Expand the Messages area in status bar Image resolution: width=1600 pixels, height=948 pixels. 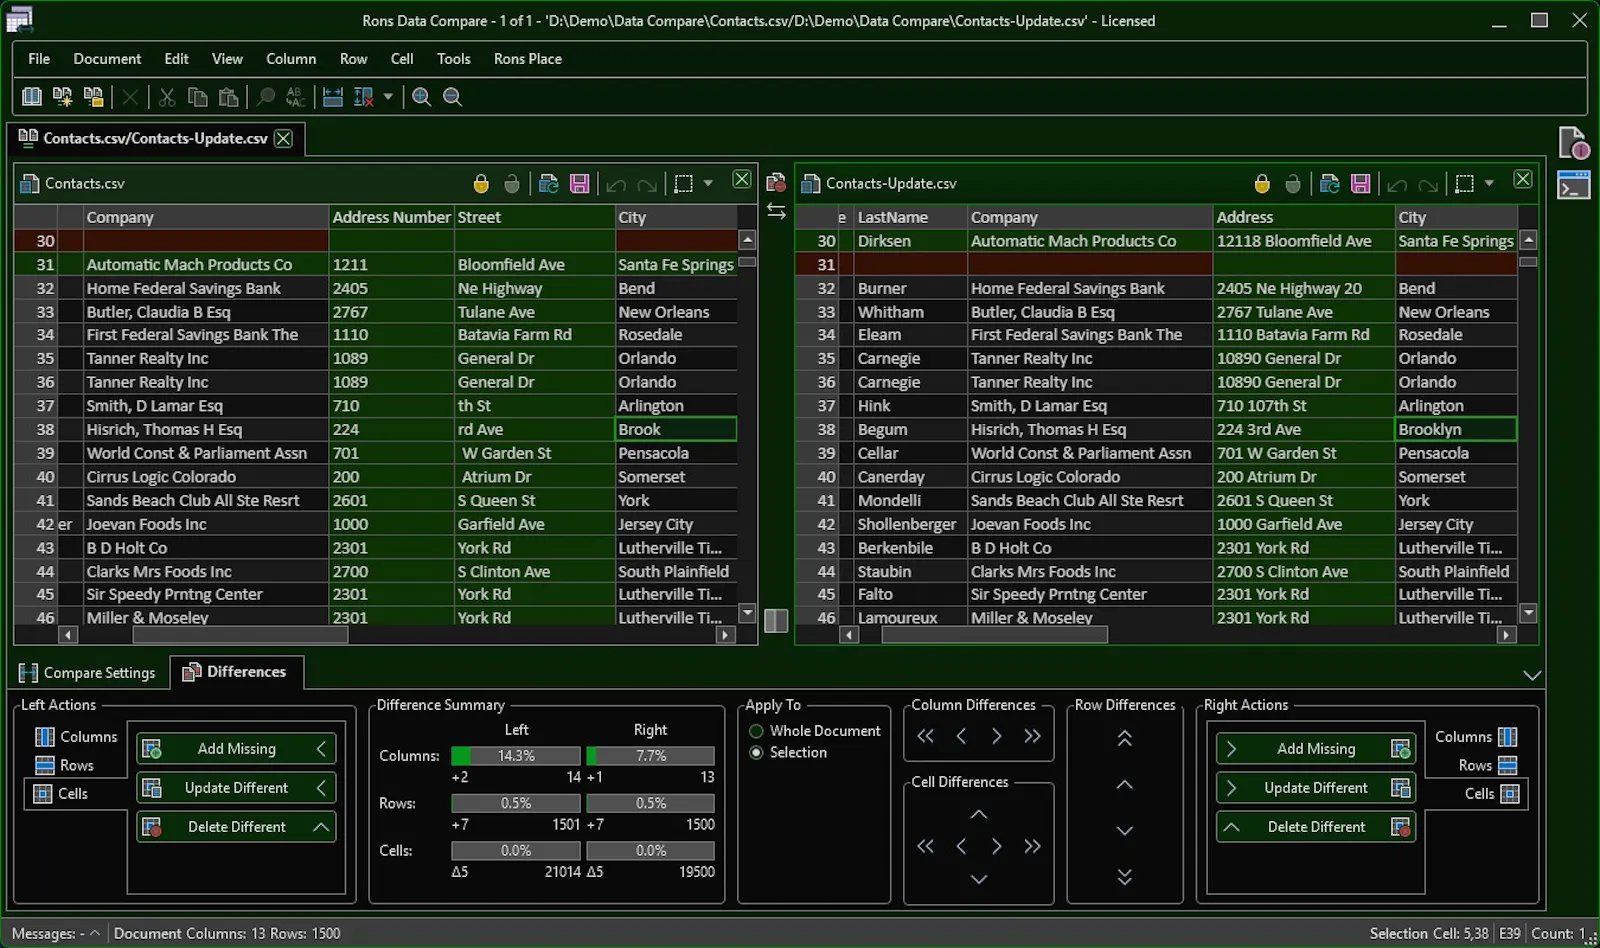click(x=95, y=933)
